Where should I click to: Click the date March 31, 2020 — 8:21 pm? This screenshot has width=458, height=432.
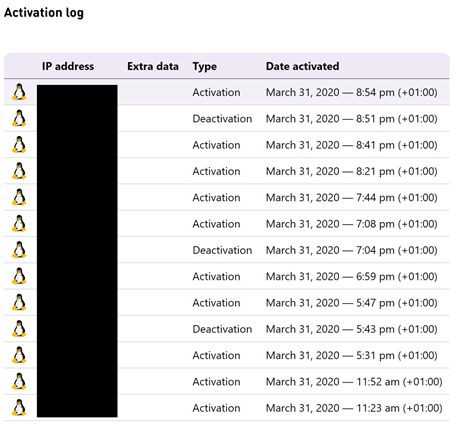coord(352,171)
